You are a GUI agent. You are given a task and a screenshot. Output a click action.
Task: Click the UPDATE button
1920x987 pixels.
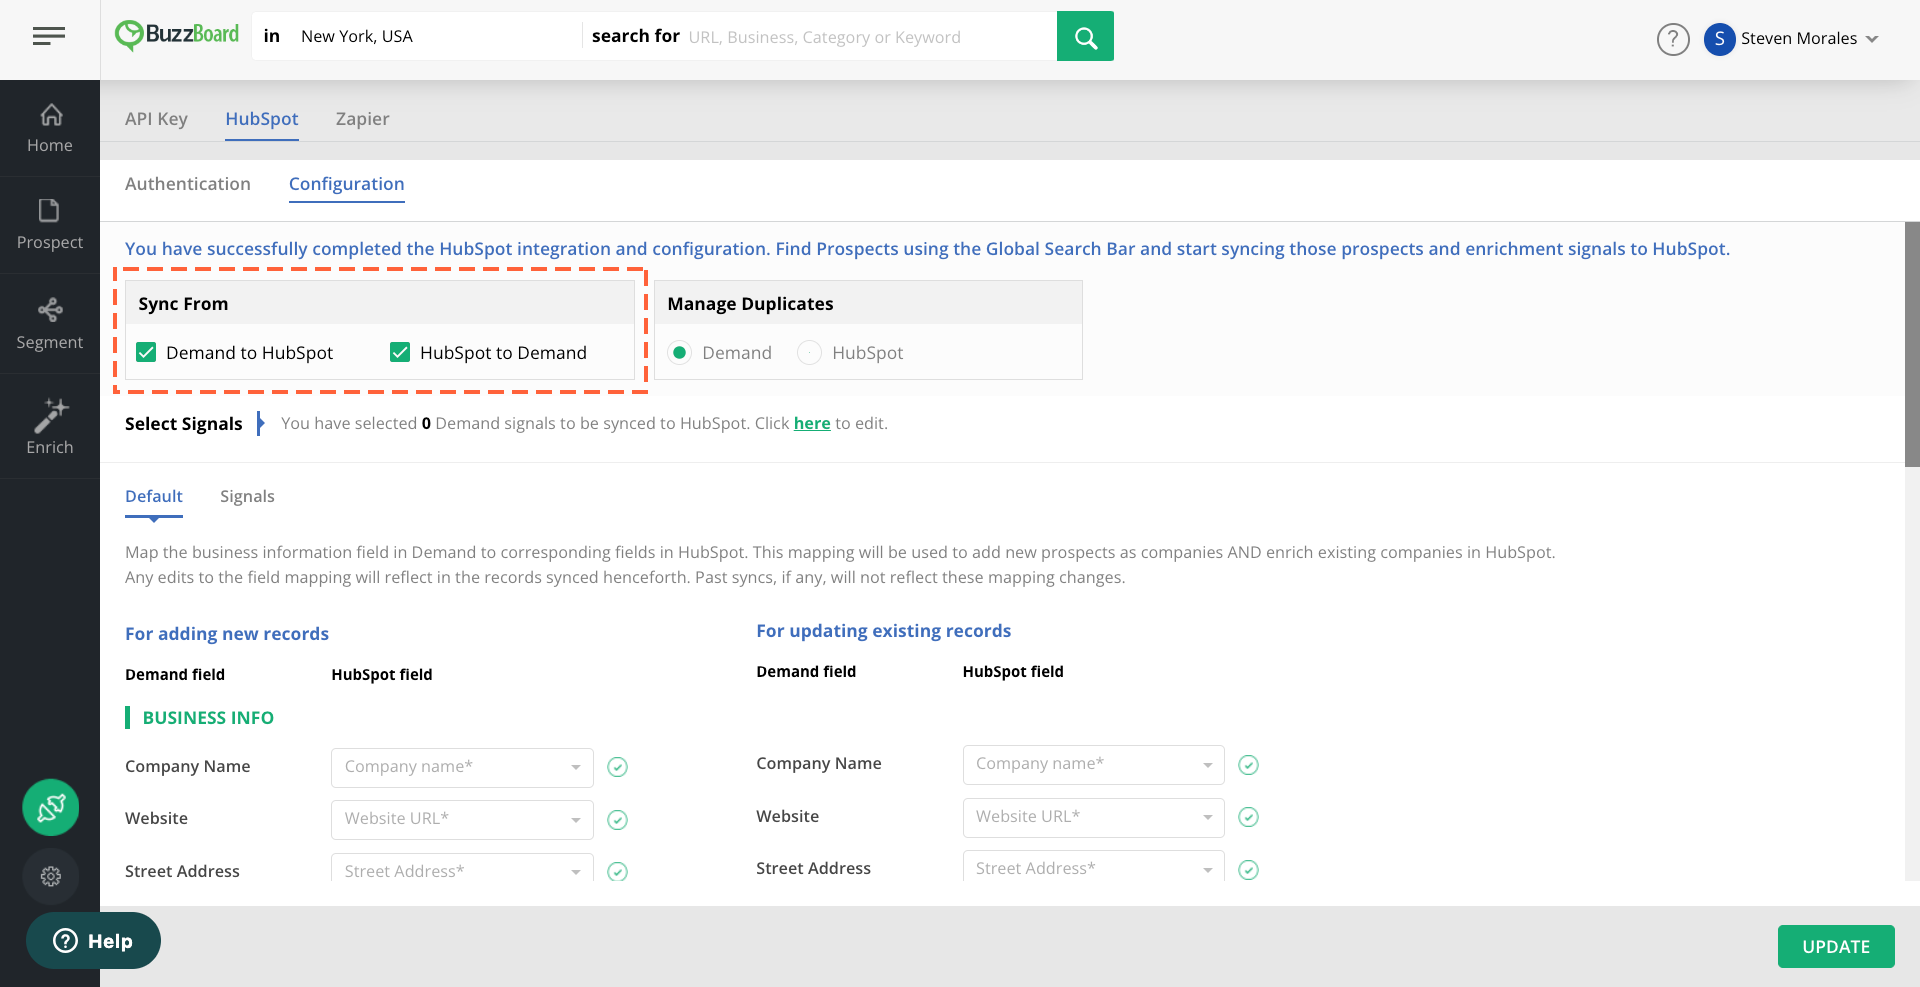[x=1836, y=946]
